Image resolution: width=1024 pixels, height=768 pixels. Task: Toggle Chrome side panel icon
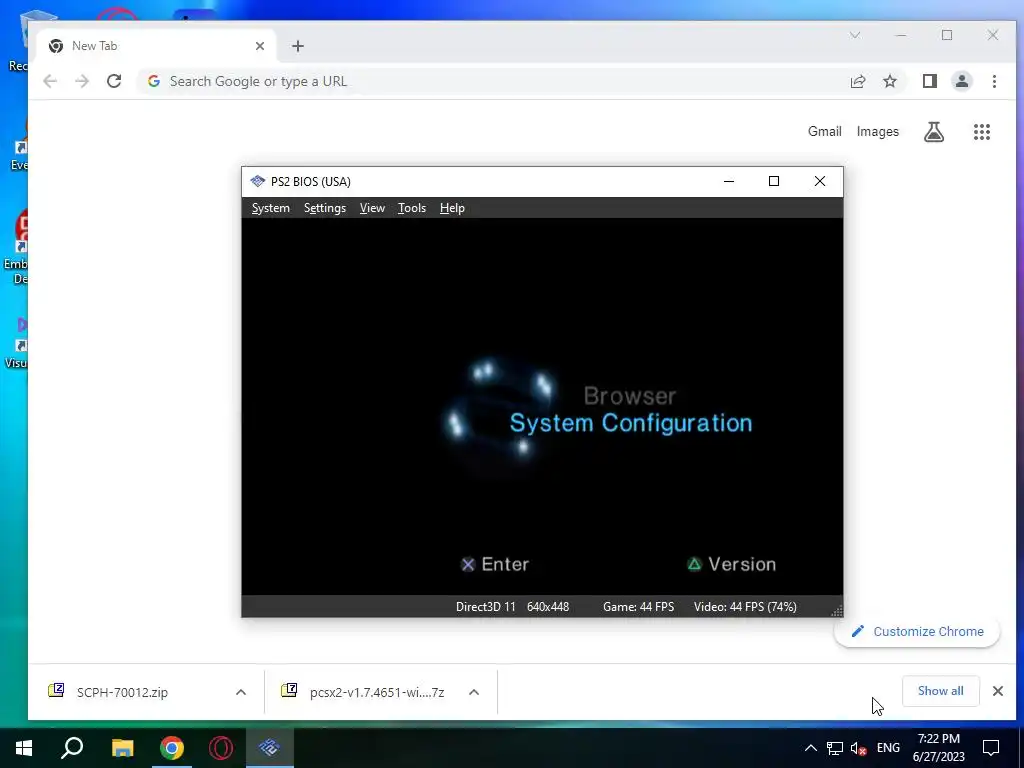point(929,81)
